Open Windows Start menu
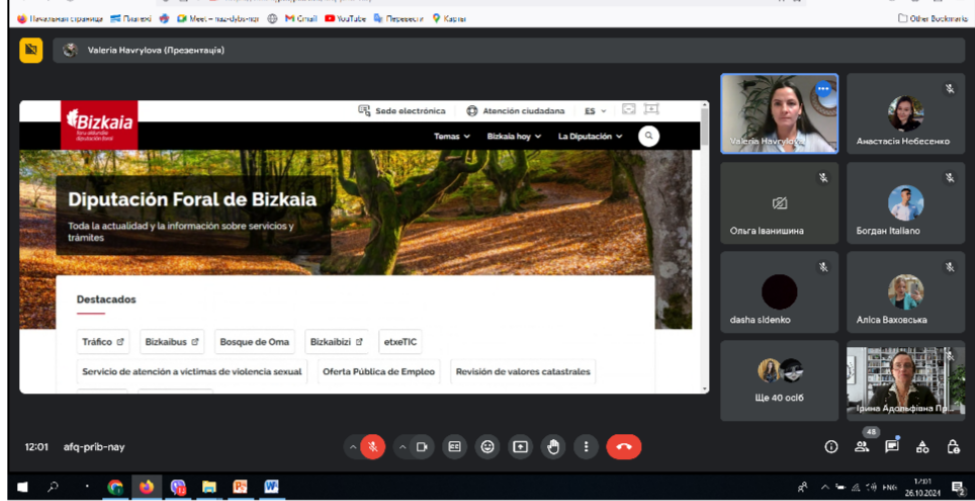The image size is (975, 501). pos(22,487)
